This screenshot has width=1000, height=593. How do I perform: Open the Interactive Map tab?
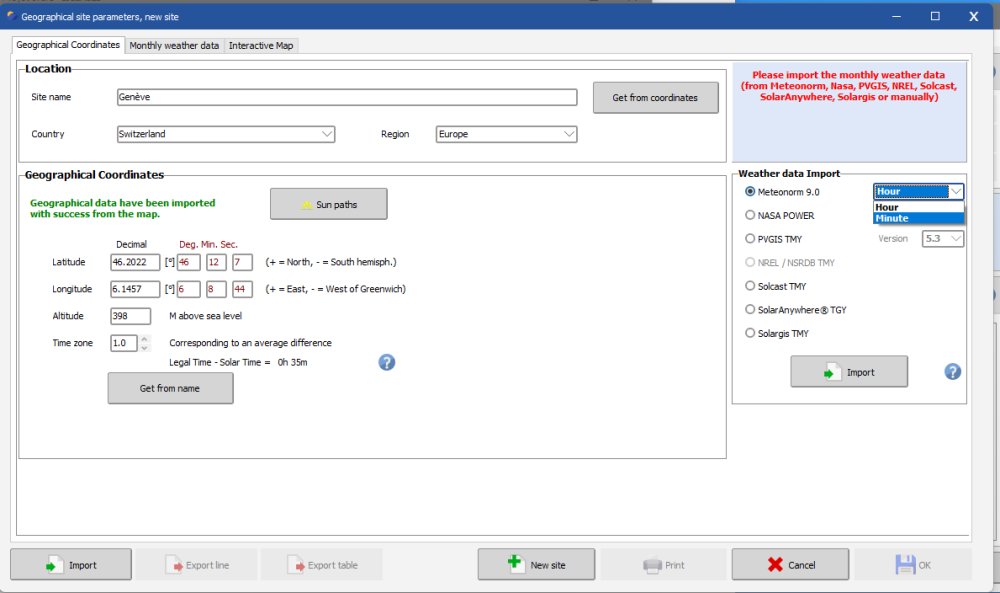tap(261, 45)
